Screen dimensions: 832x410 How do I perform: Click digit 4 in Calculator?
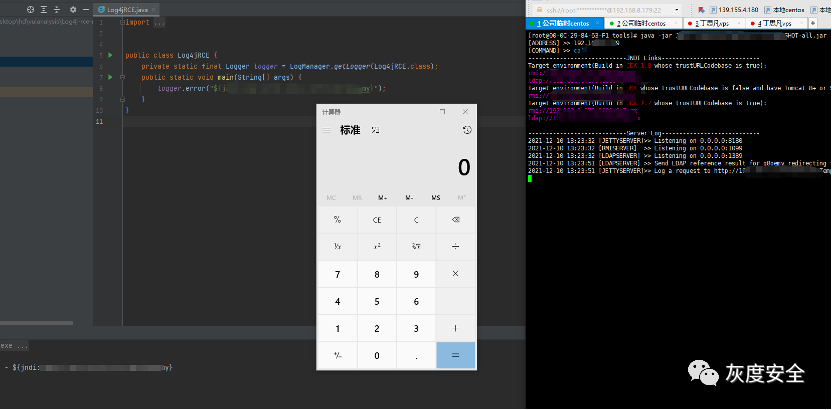point(337,301)
